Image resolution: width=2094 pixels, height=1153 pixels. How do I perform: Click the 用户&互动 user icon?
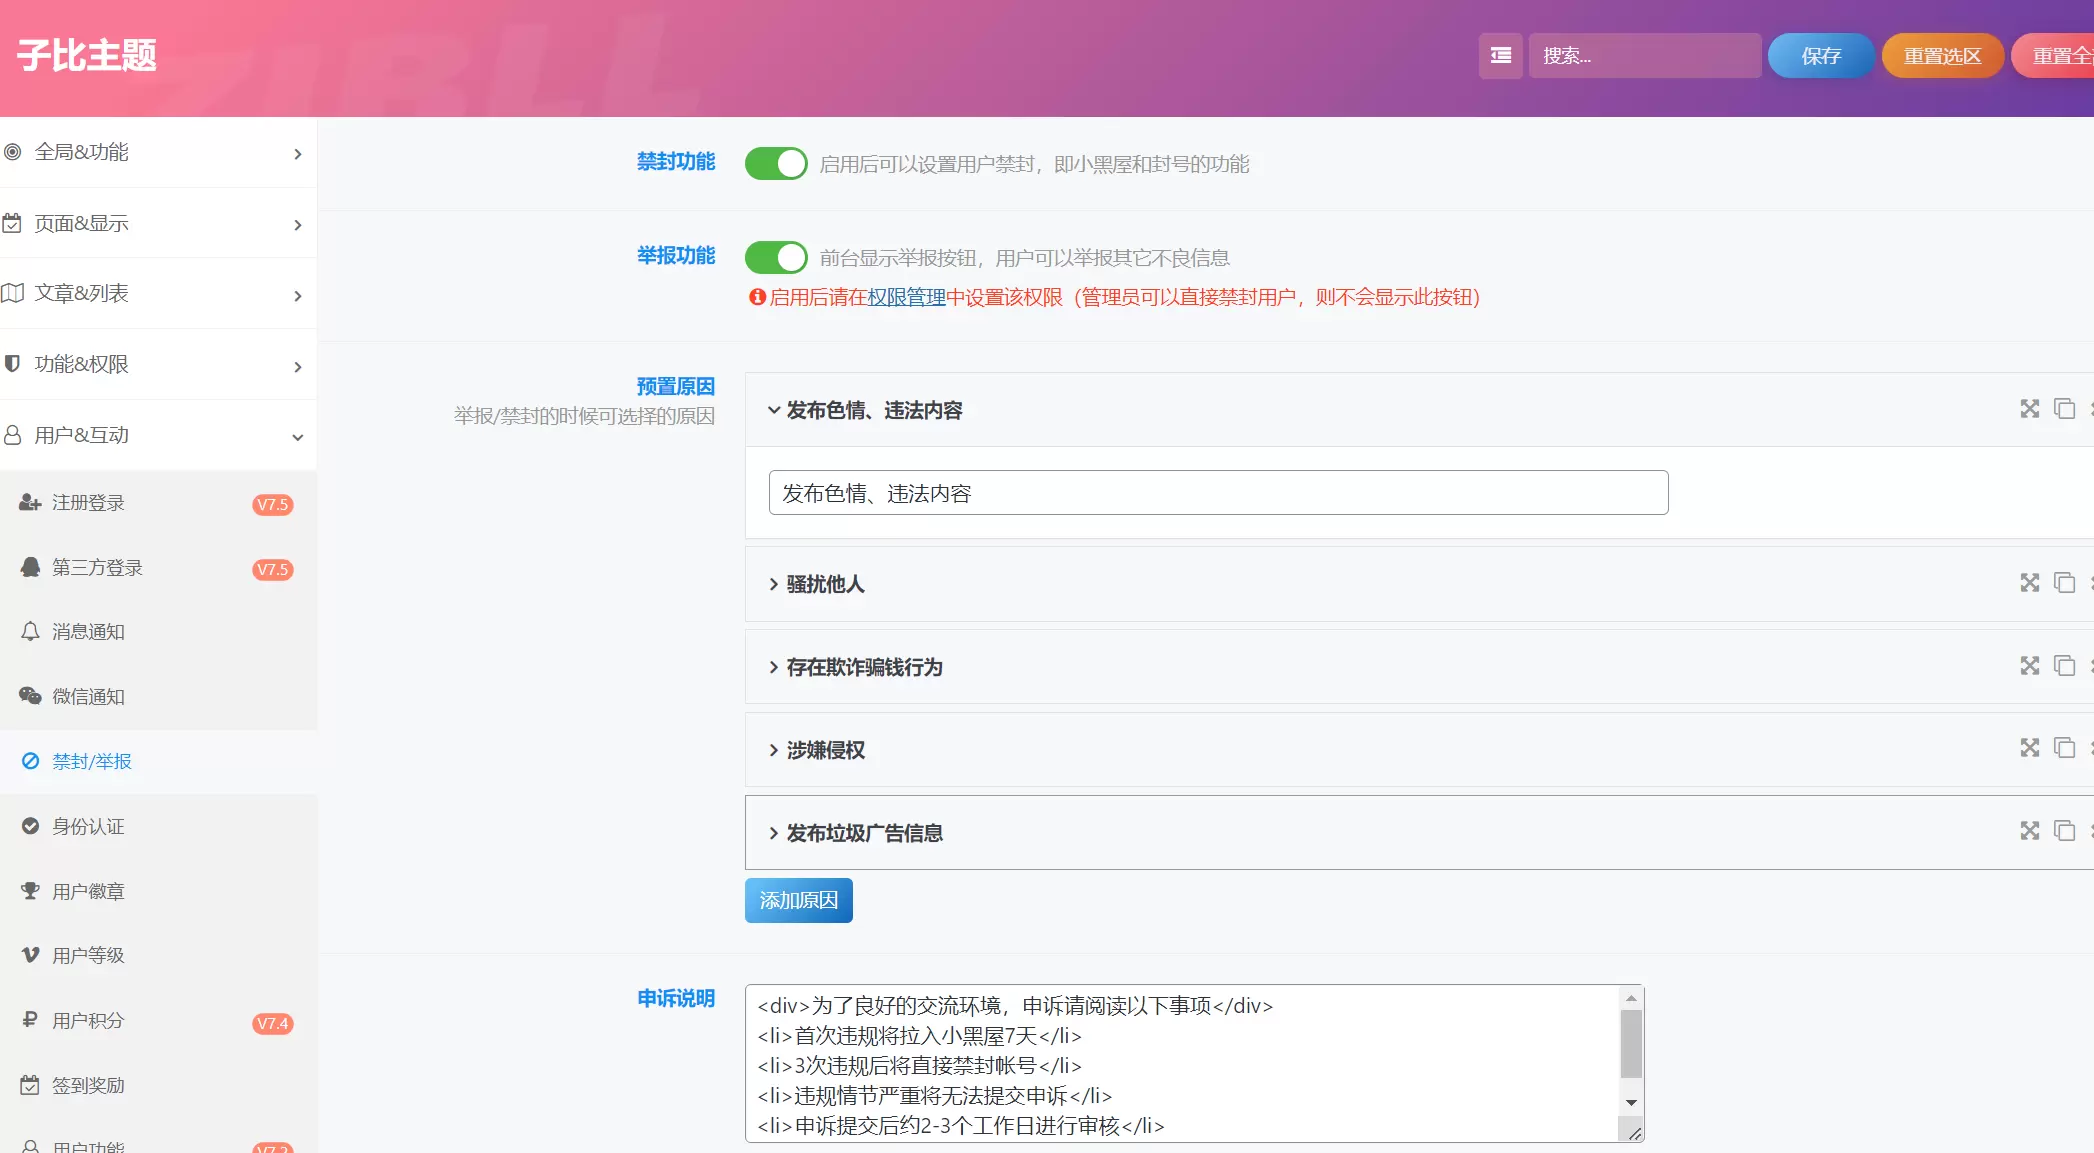(13, 435)
